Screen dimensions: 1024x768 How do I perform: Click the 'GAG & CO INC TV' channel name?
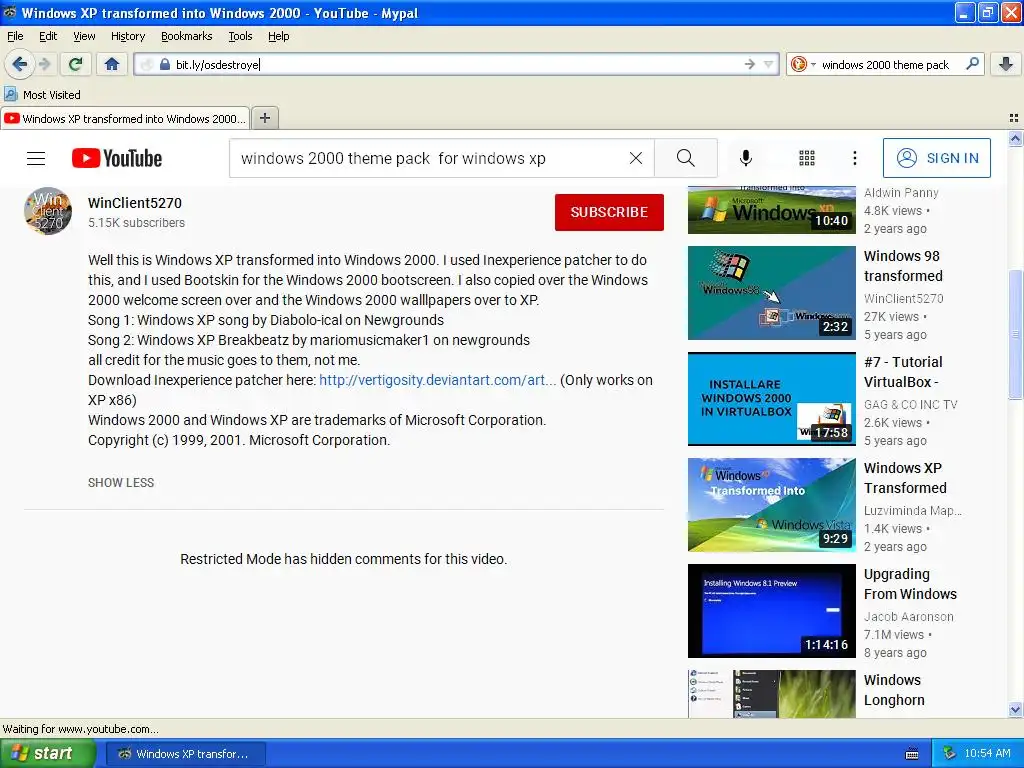click(x=910, y=404)
